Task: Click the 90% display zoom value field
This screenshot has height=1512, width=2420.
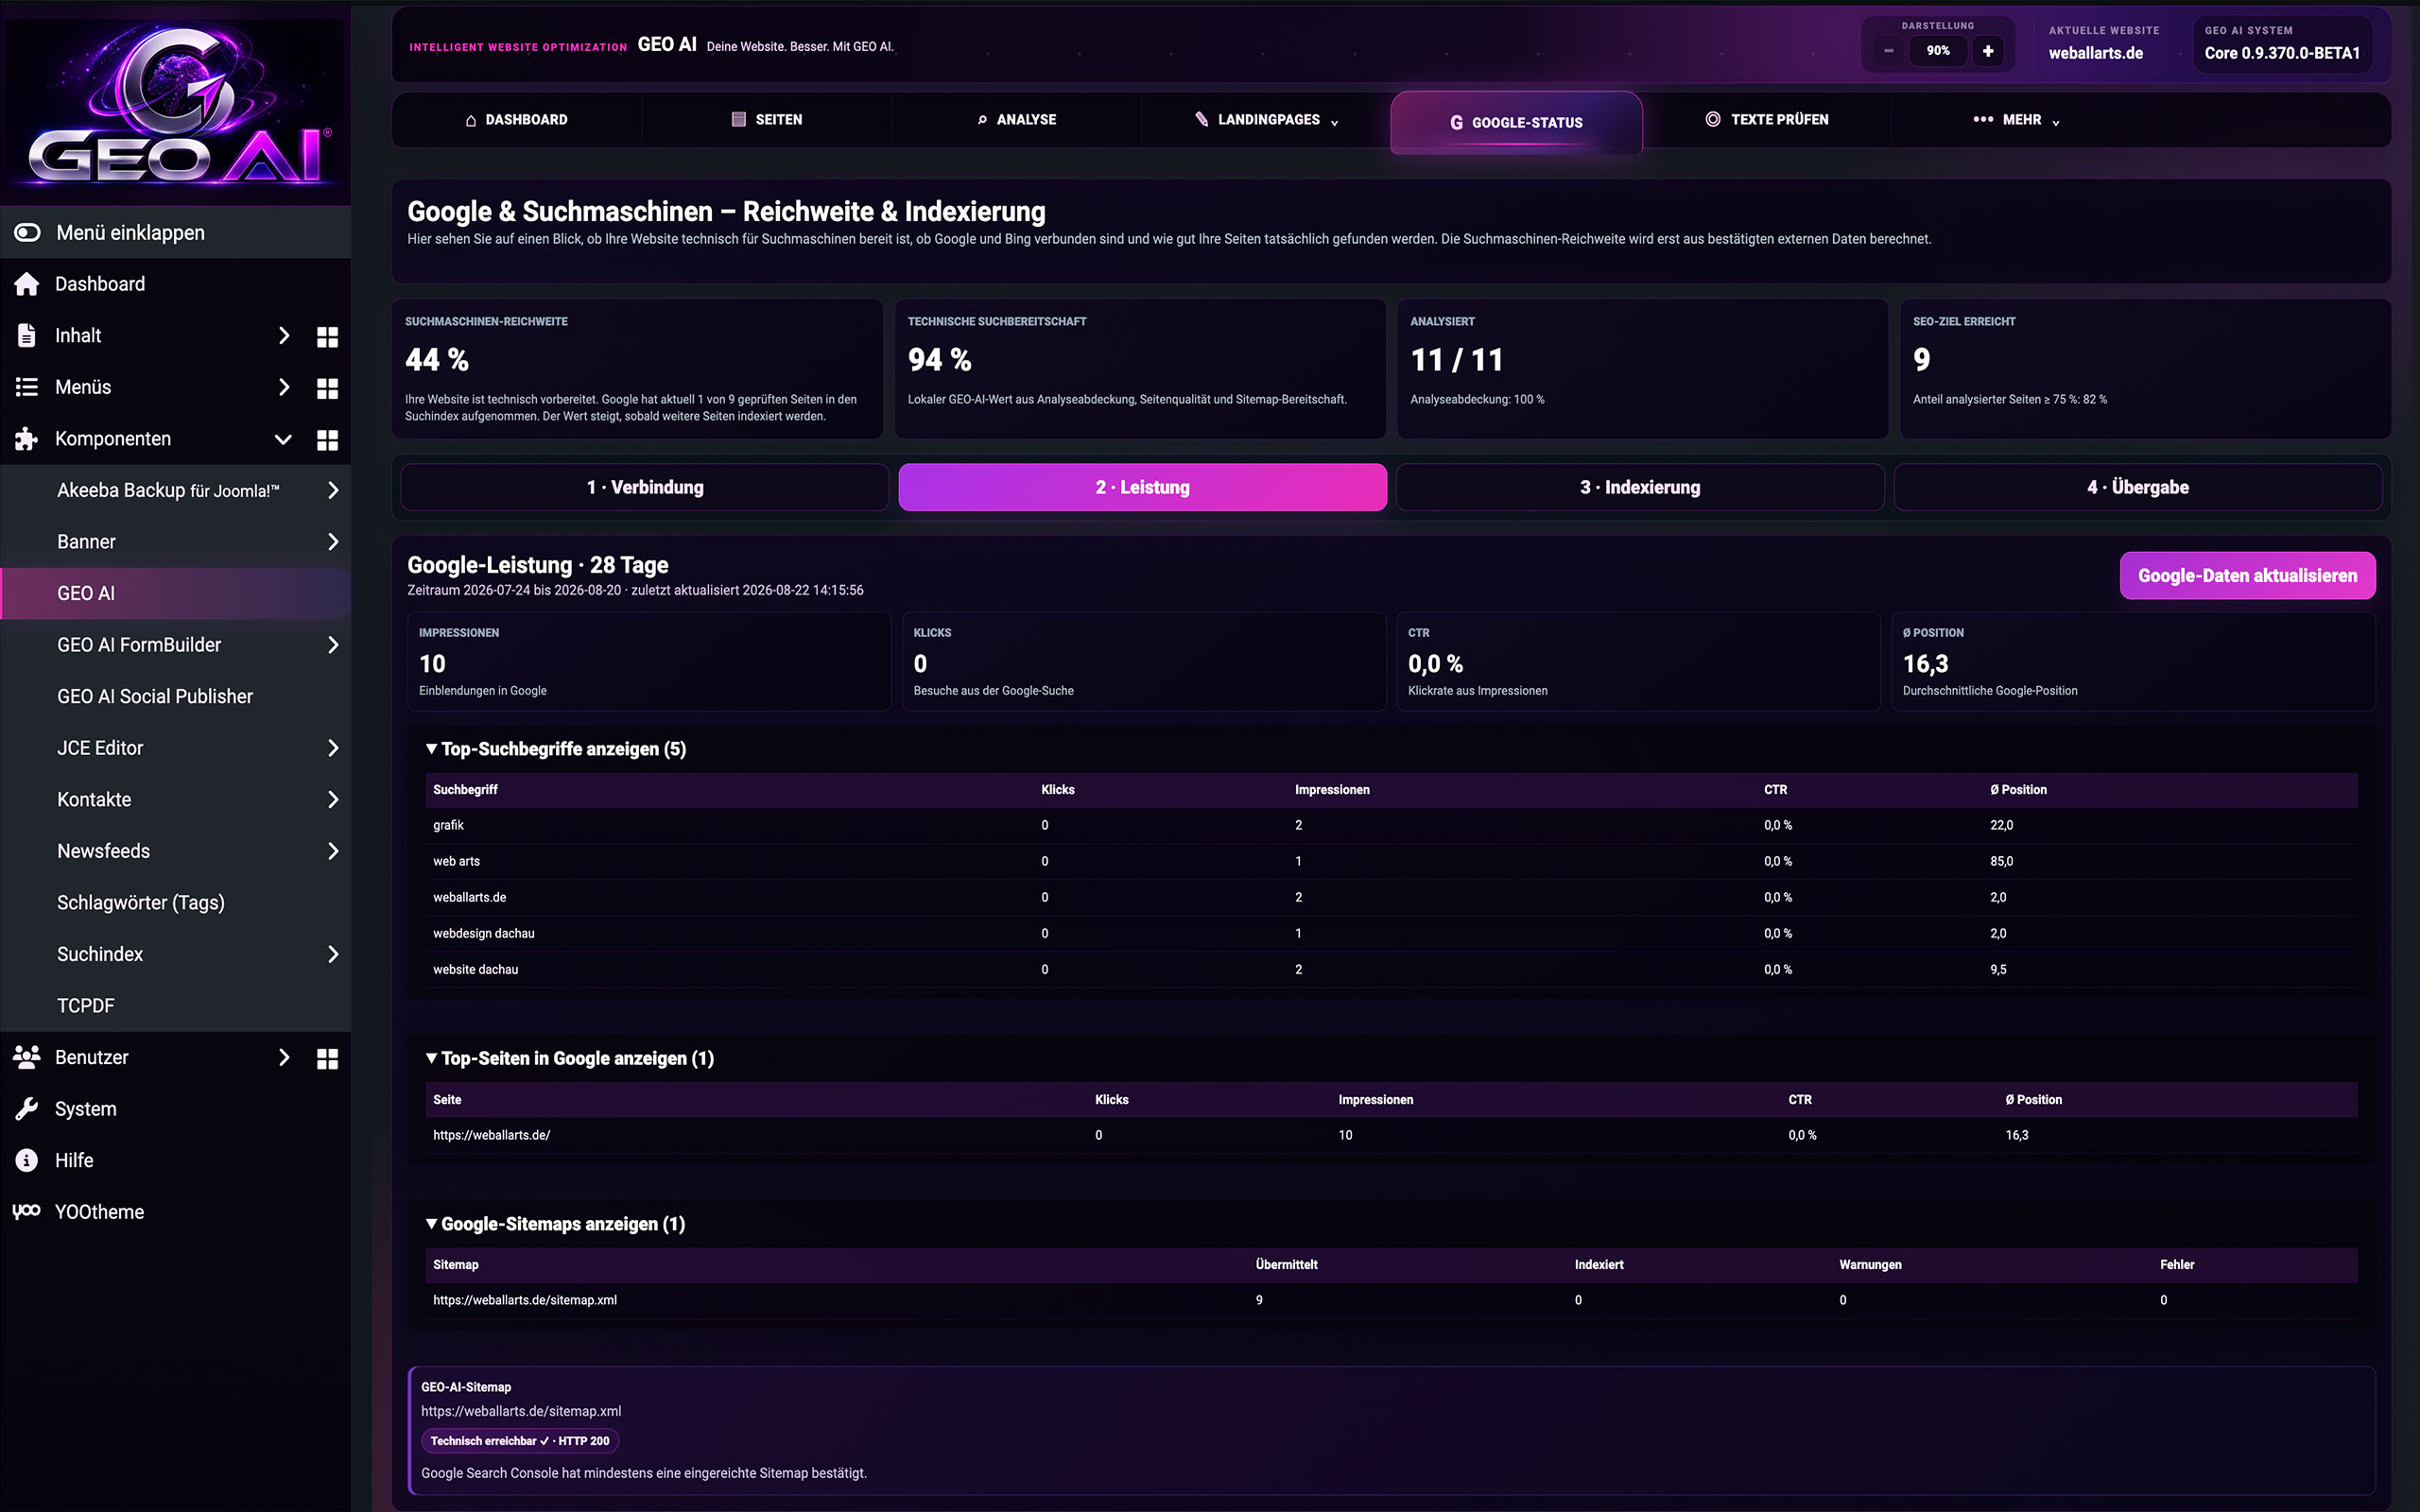Action: pyautogui.click(x=1938, y=51)
